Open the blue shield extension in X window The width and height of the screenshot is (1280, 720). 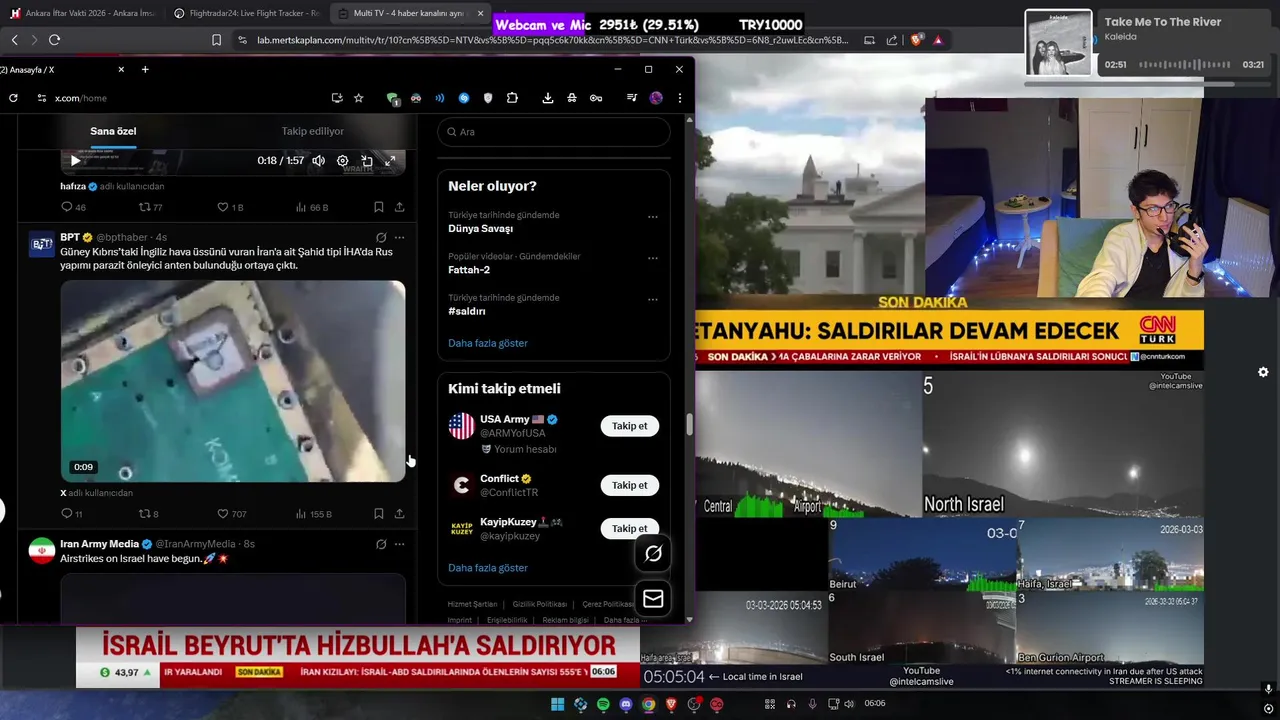(488, 98)
